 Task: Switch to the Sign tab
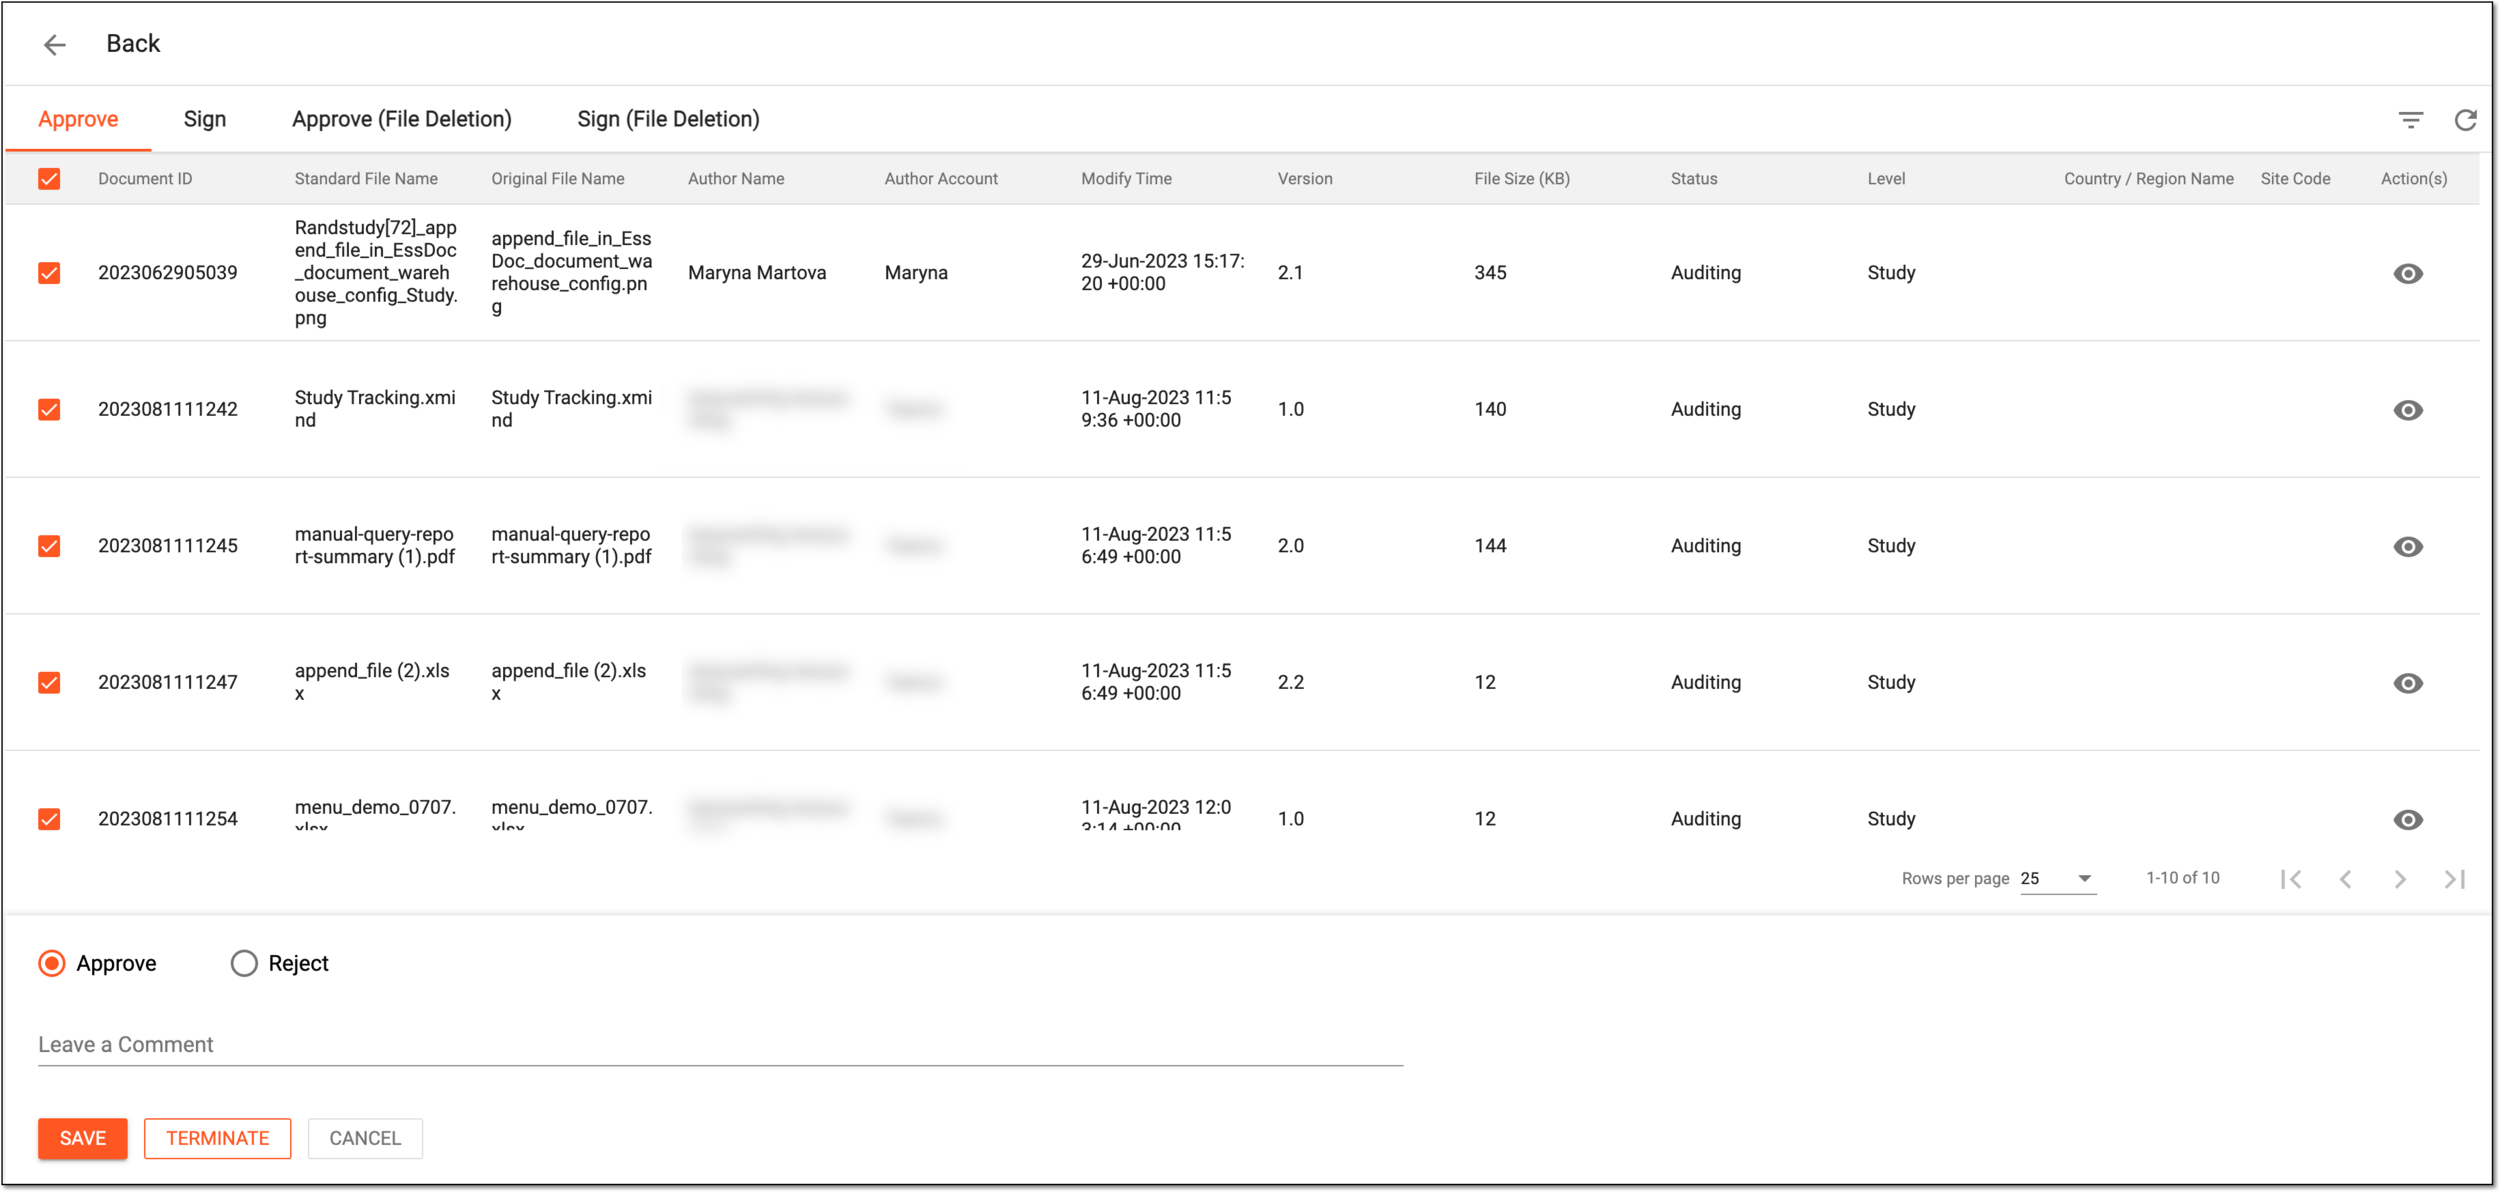[205, 119]
